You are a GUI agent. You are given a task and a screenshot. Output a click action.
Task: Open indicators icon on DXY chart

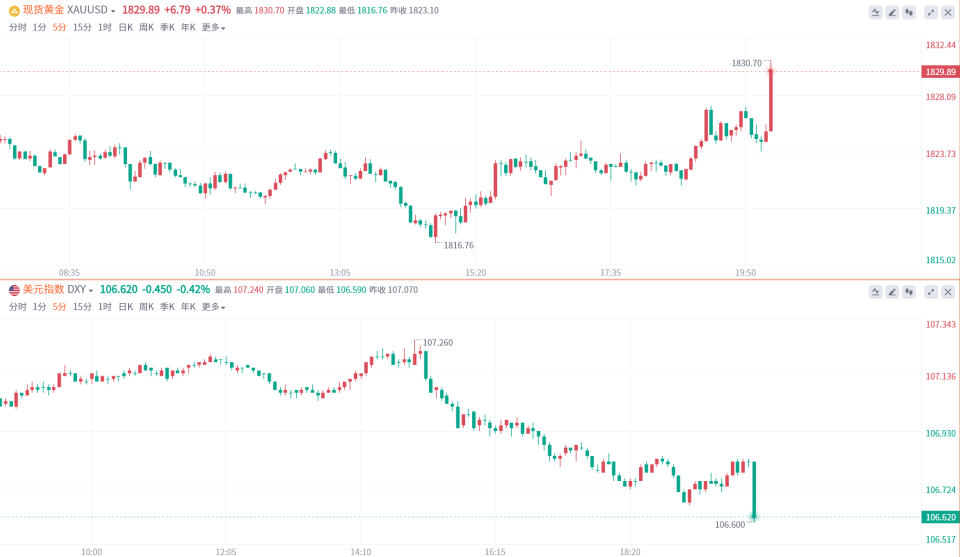(876, 292)
